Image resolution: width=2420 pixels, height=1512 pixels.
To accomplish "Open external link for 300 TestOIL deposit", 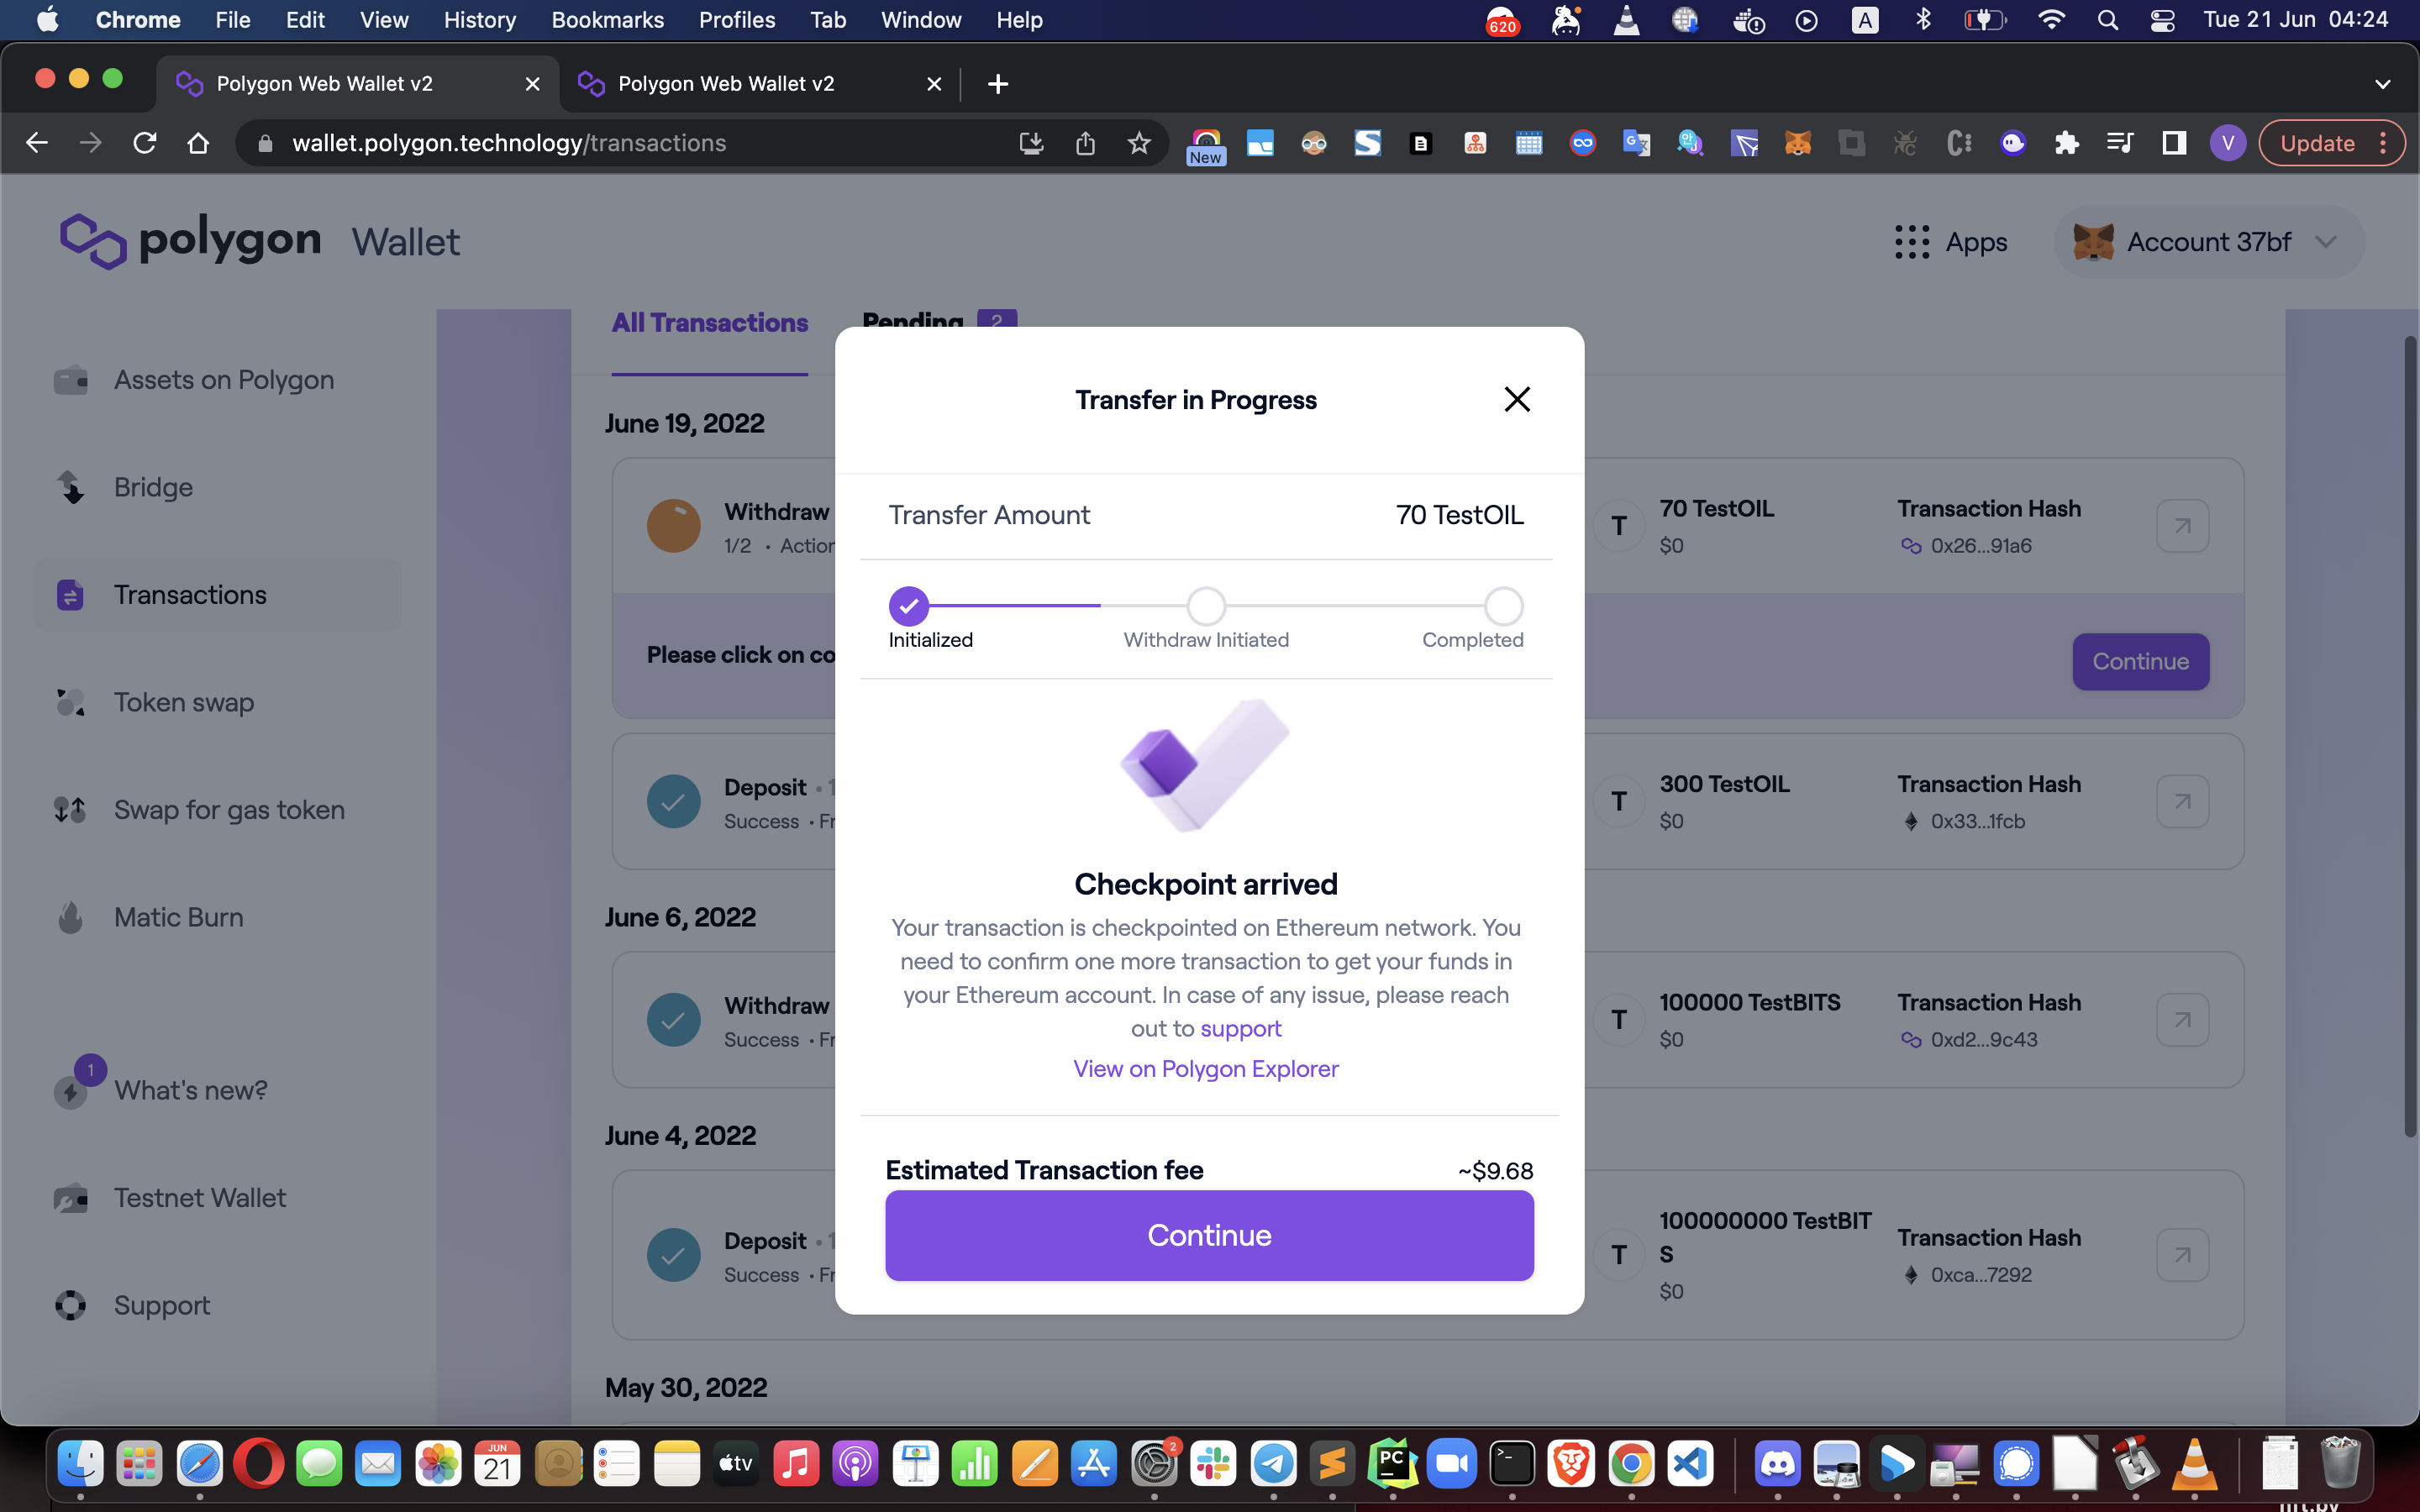I will pos(2182,801).
